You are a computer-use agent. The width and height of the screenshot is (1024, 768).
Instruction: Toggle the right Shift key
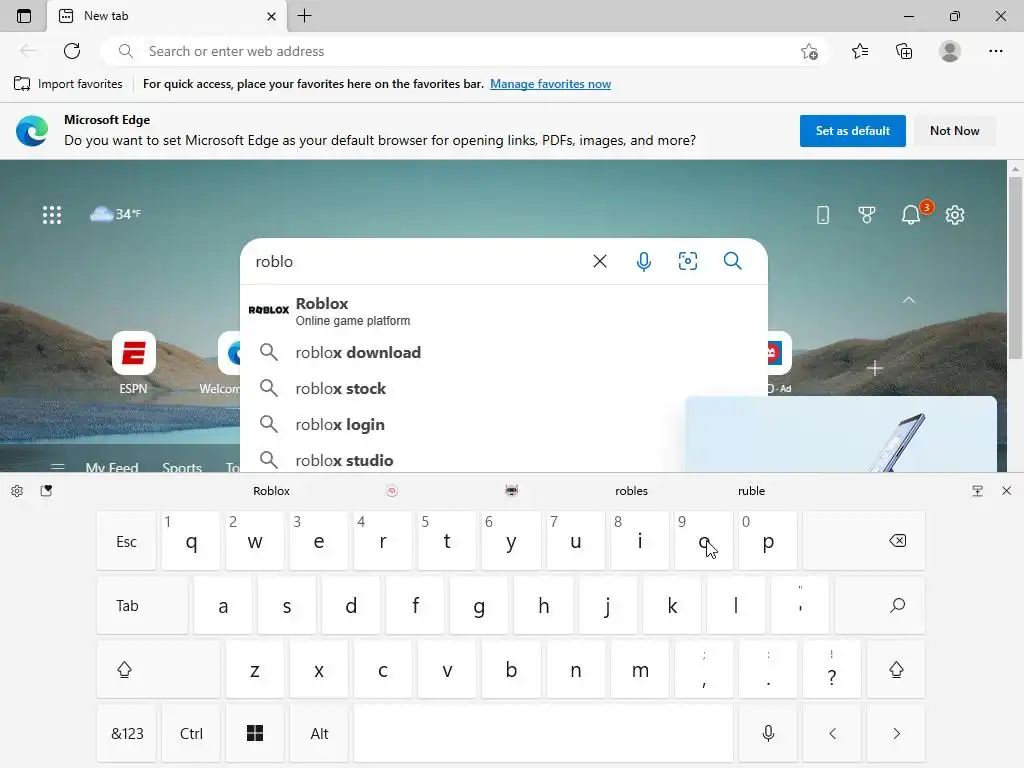896,669
